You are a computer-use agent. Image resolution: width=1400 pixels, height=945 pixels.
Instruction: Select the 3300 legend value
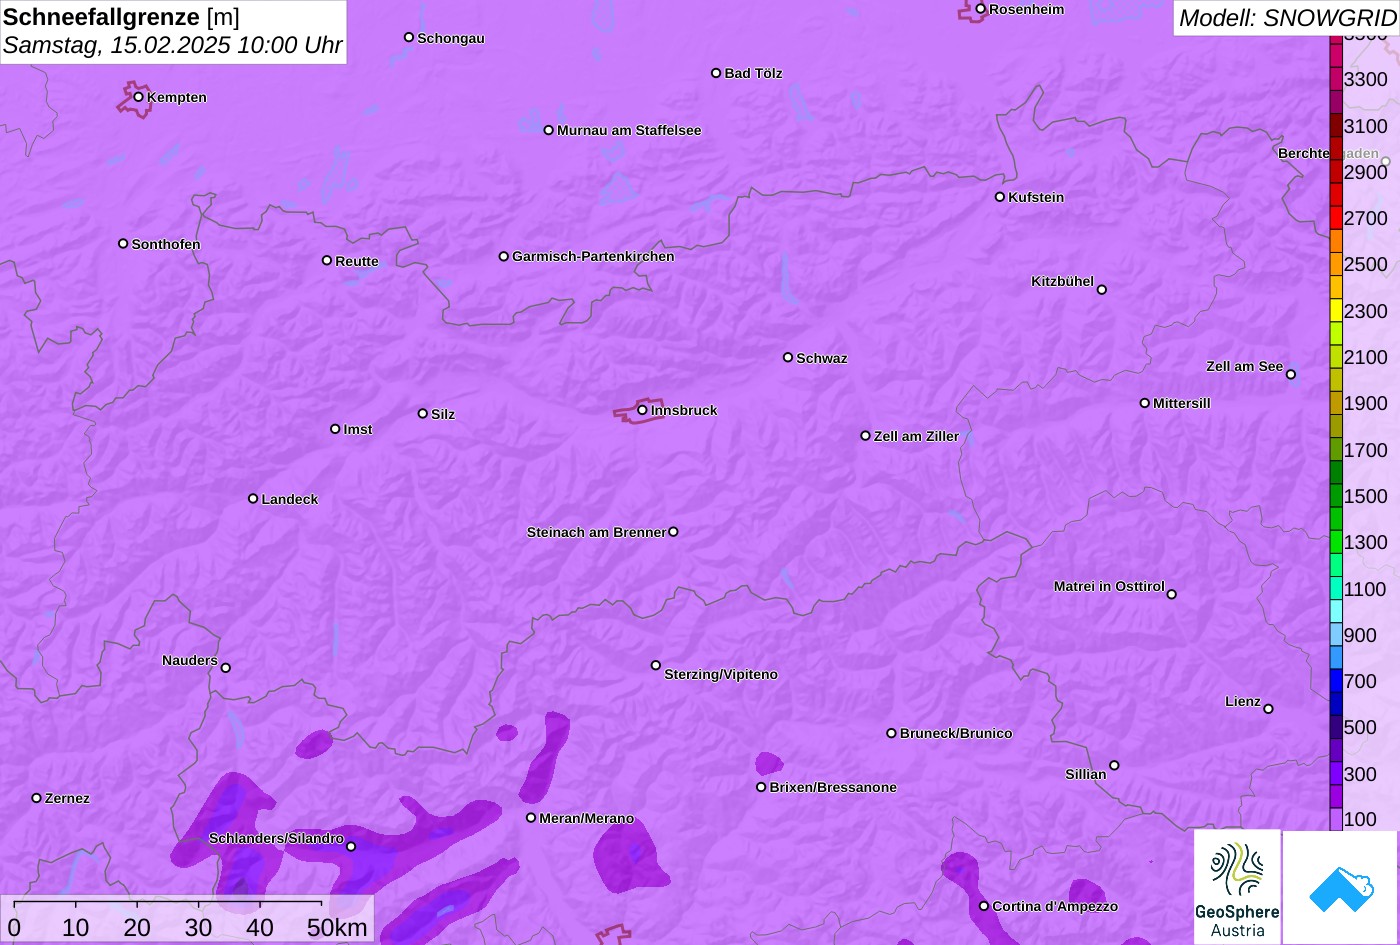tap(1366, 79)
